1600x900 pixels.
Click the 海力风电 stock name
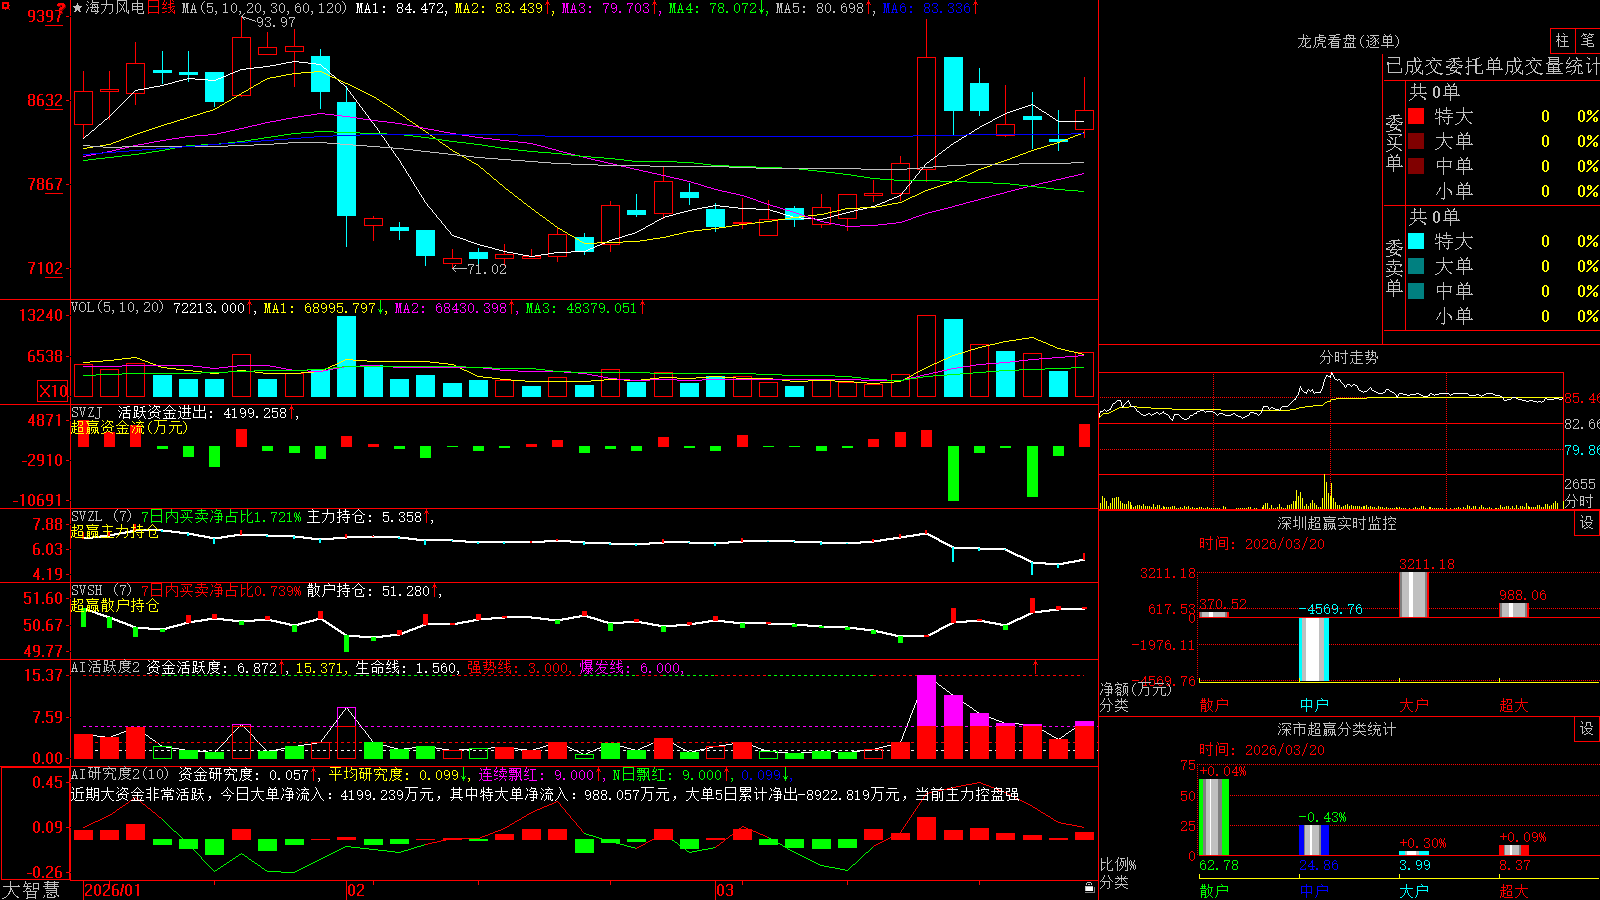pos(116,8)
